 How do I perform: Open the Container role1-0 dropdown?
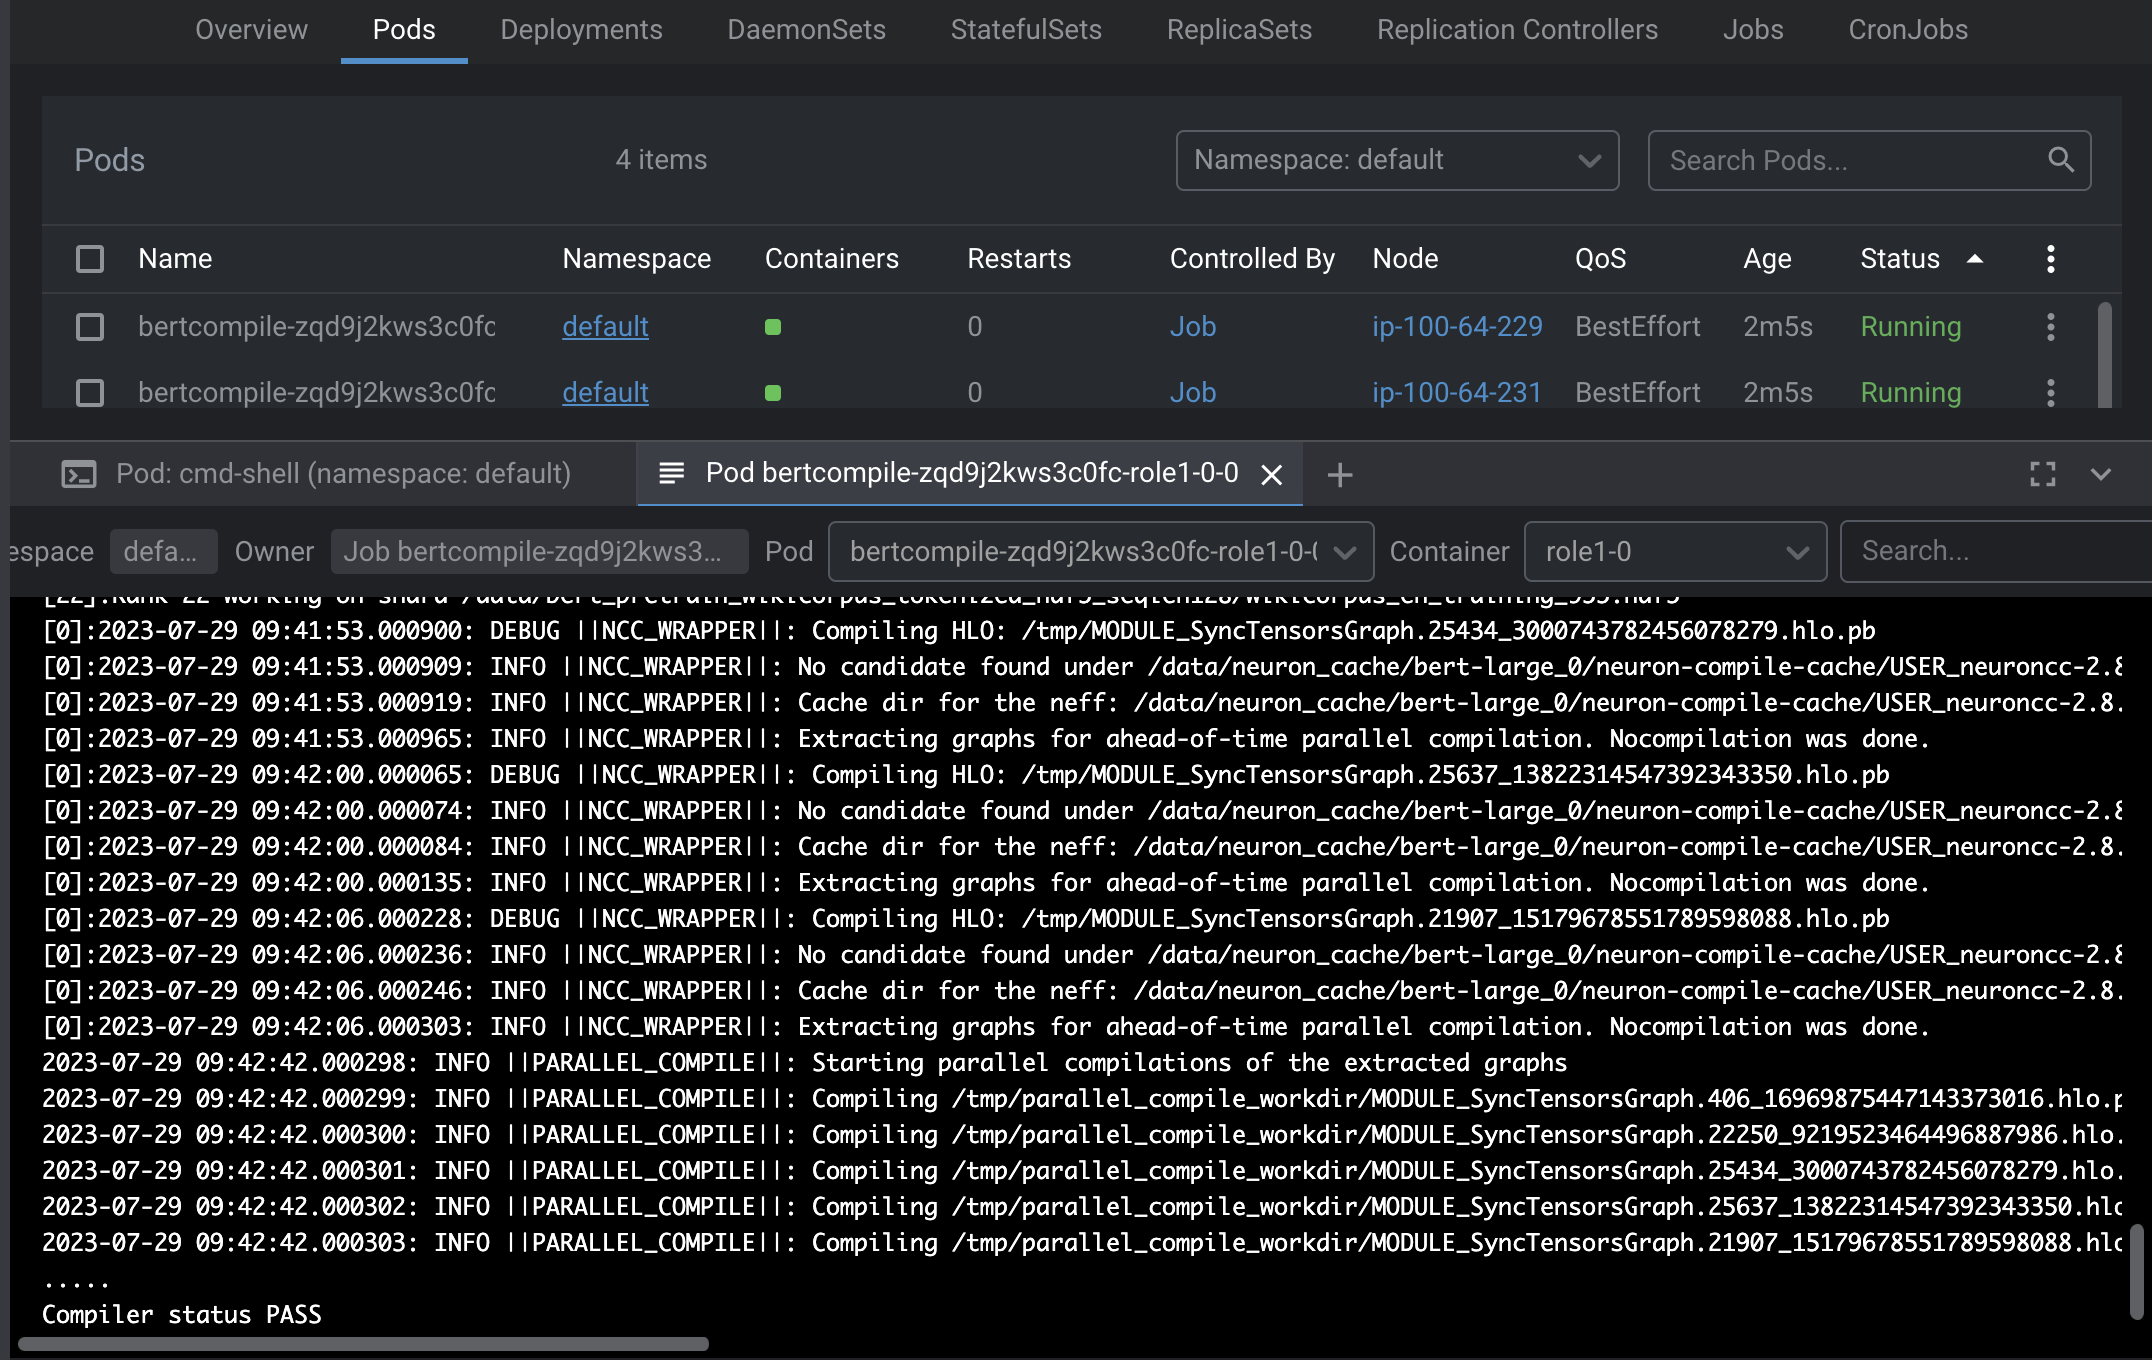point(1675,551)
